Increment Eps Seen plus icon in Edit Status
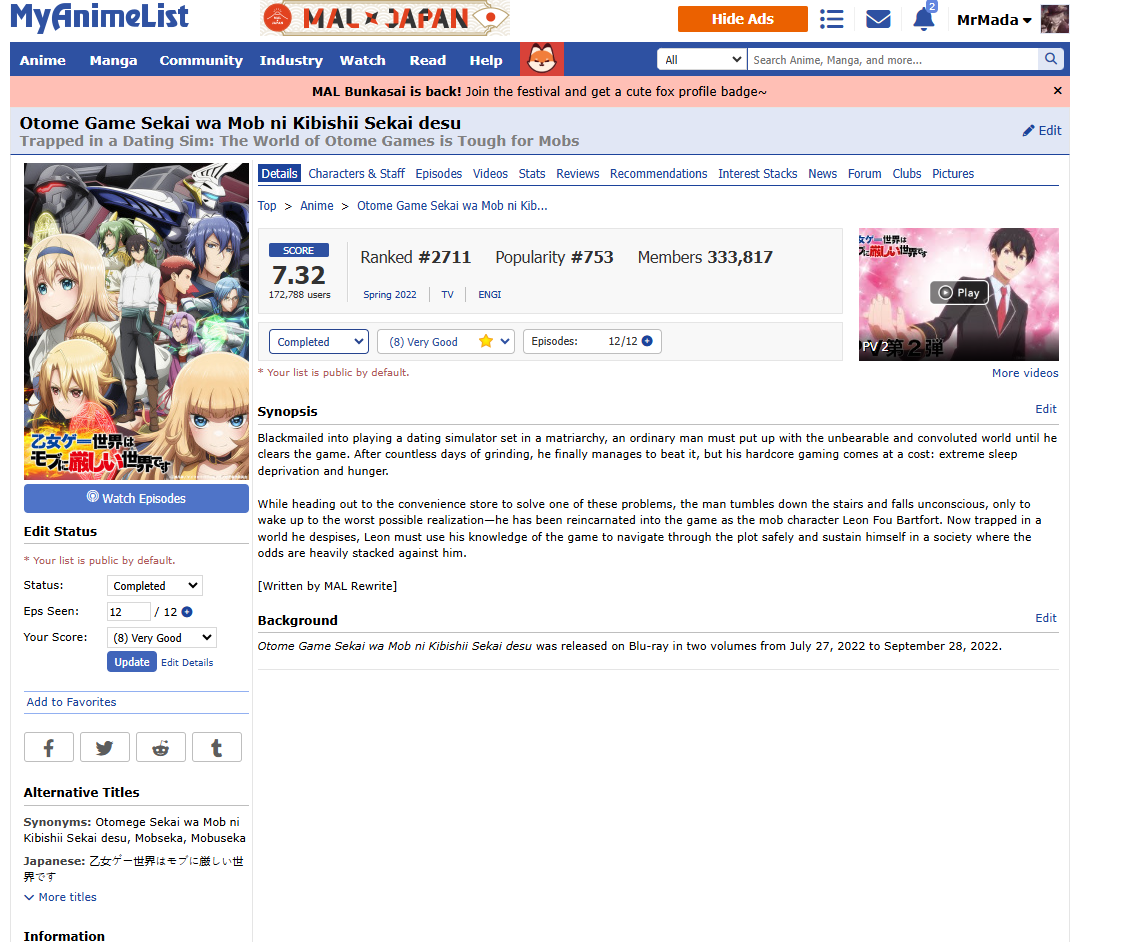Image resolution: width=1144 pixels, height=942 pixels. click(187, 611)
